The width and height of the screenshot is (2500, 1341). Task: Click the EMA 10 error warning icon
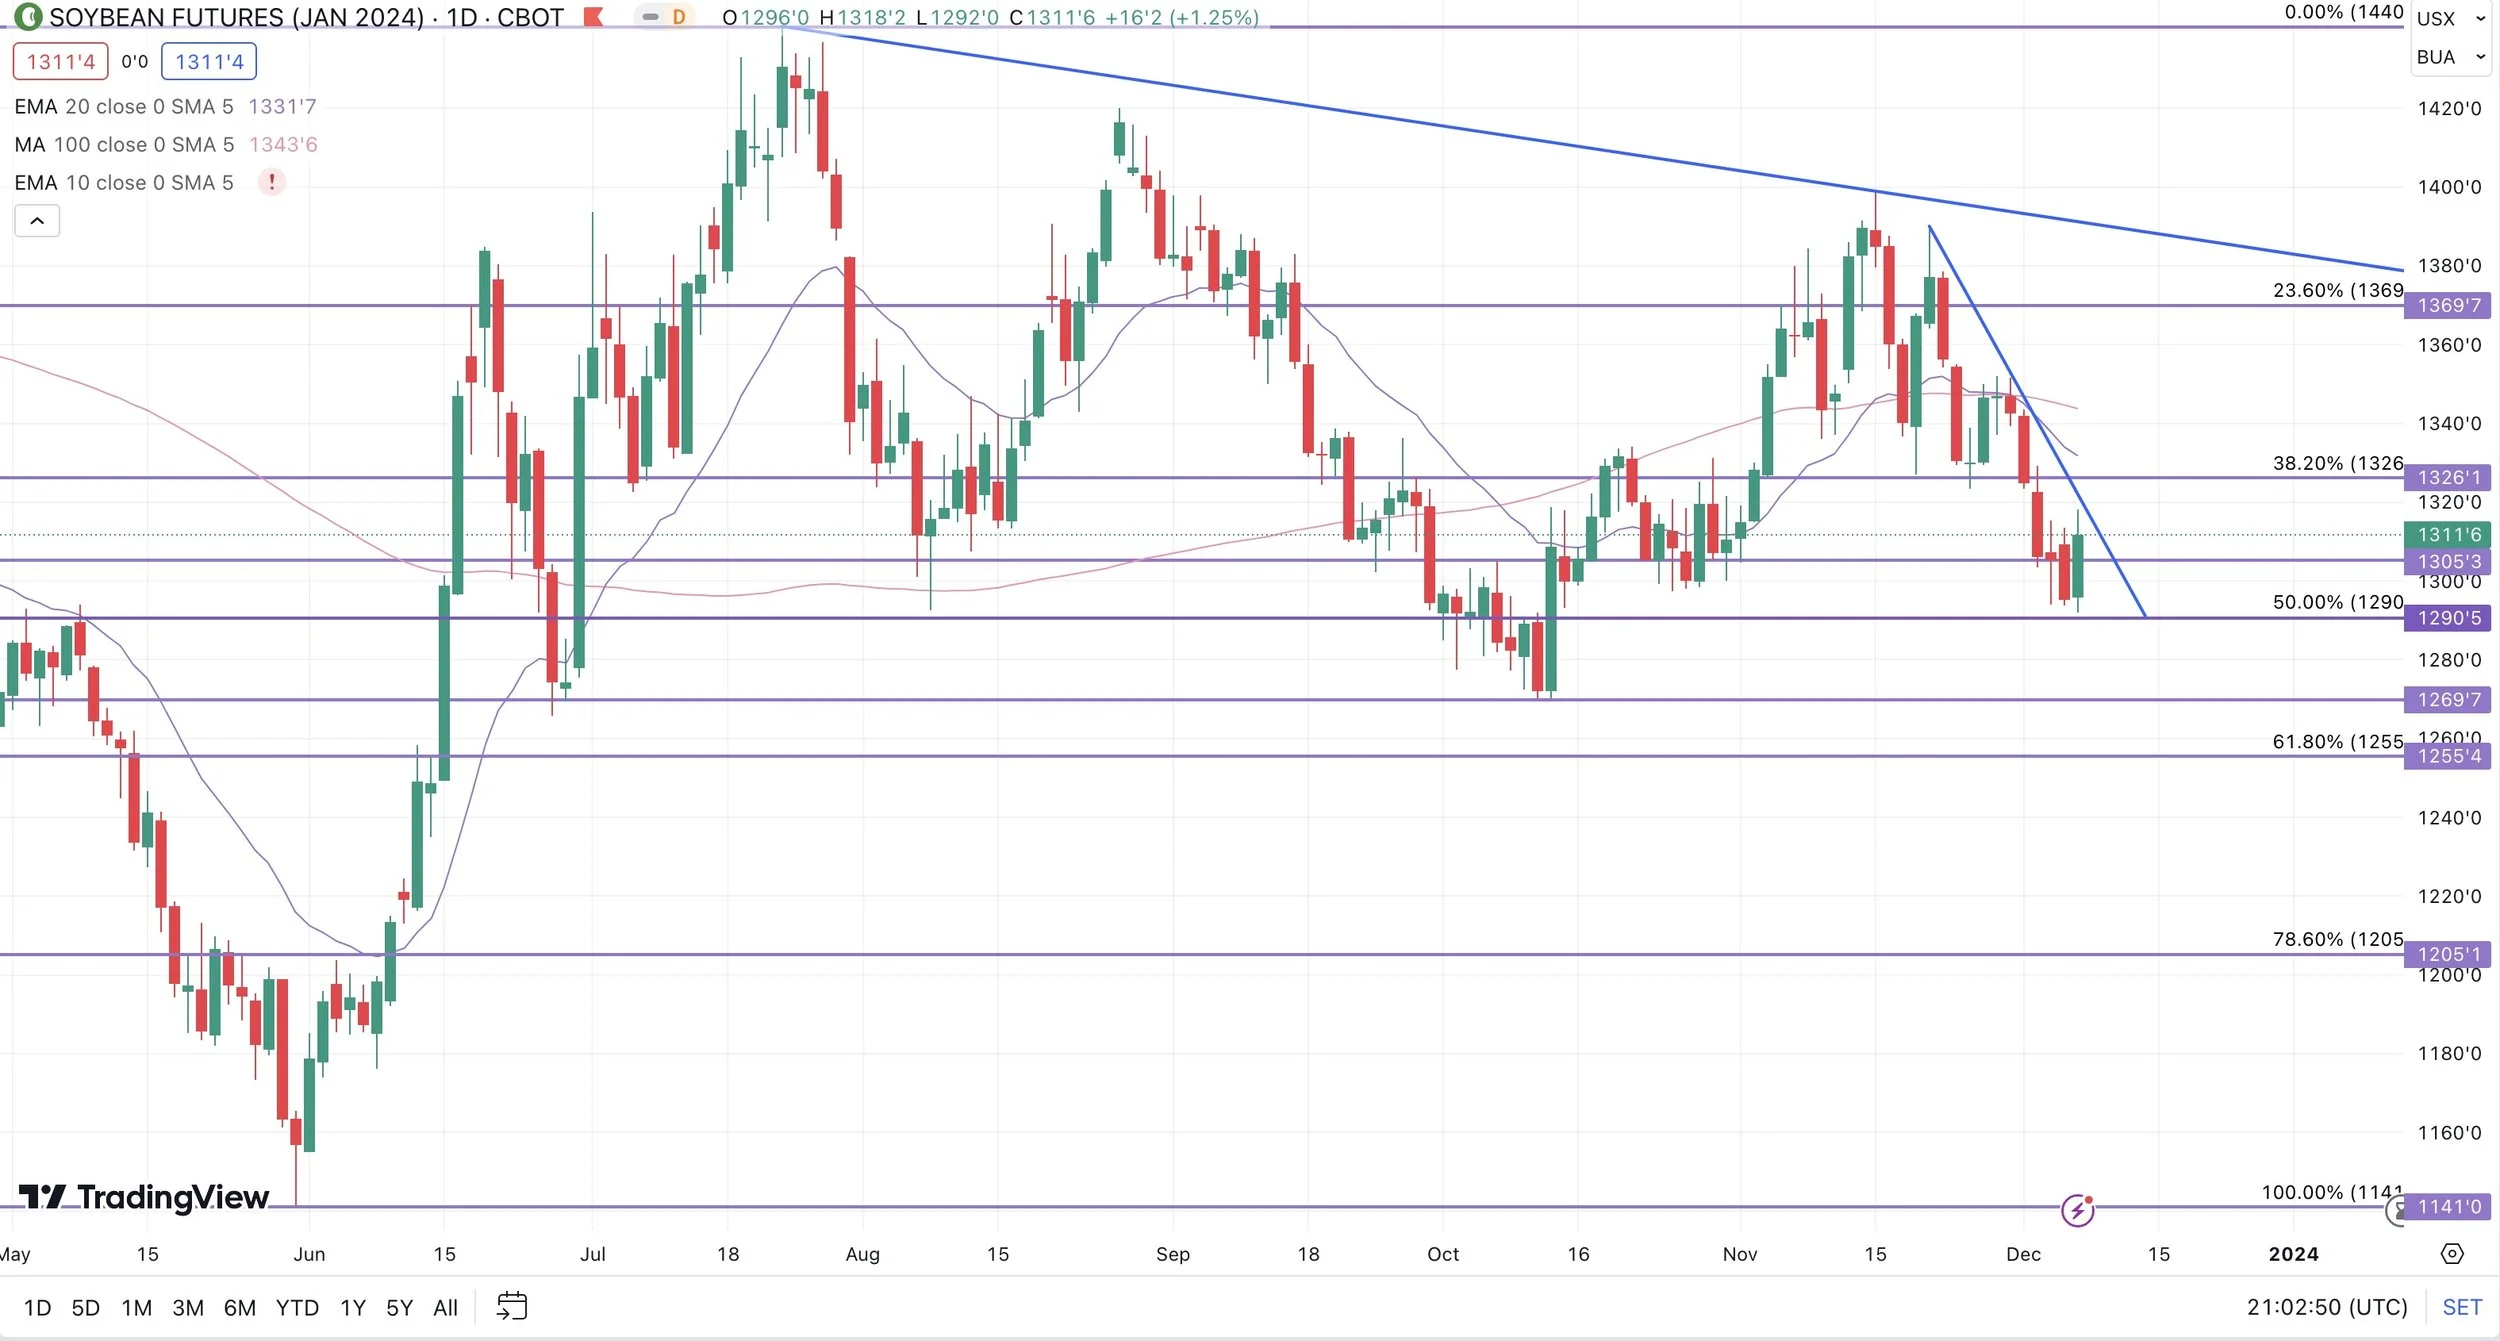point(271,182)
